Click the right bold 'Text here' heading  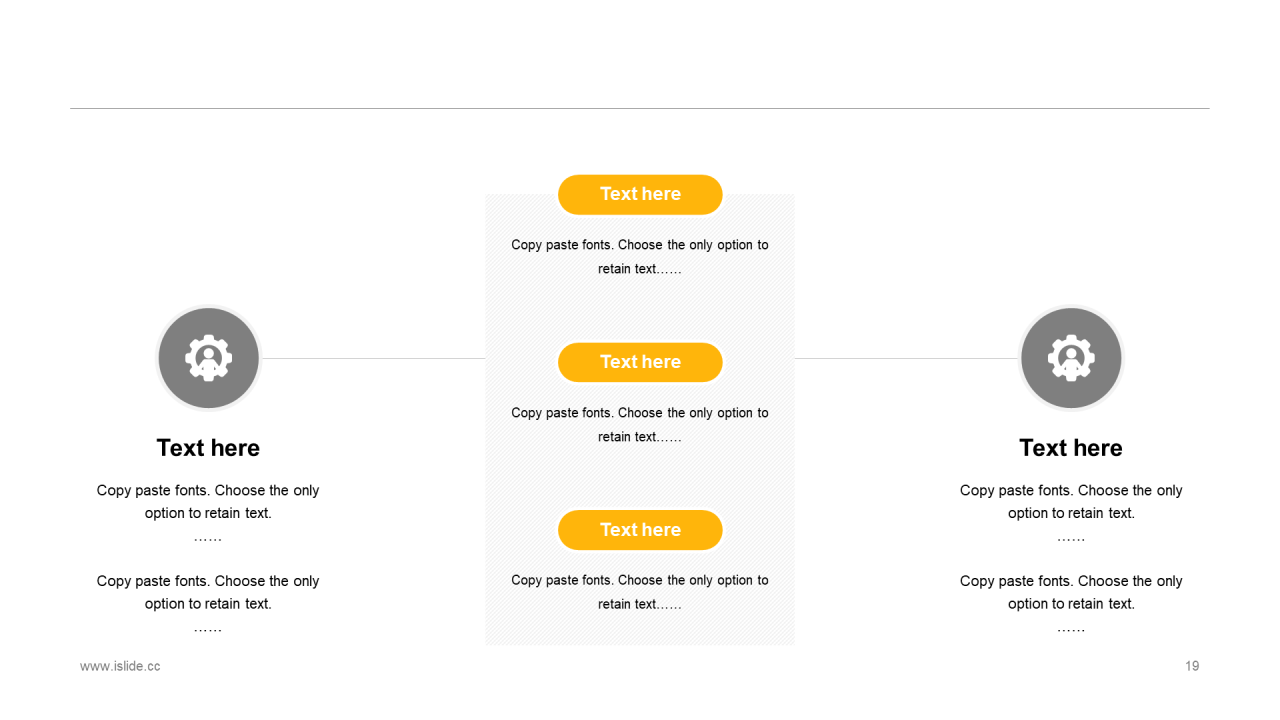click(1071, 448)
